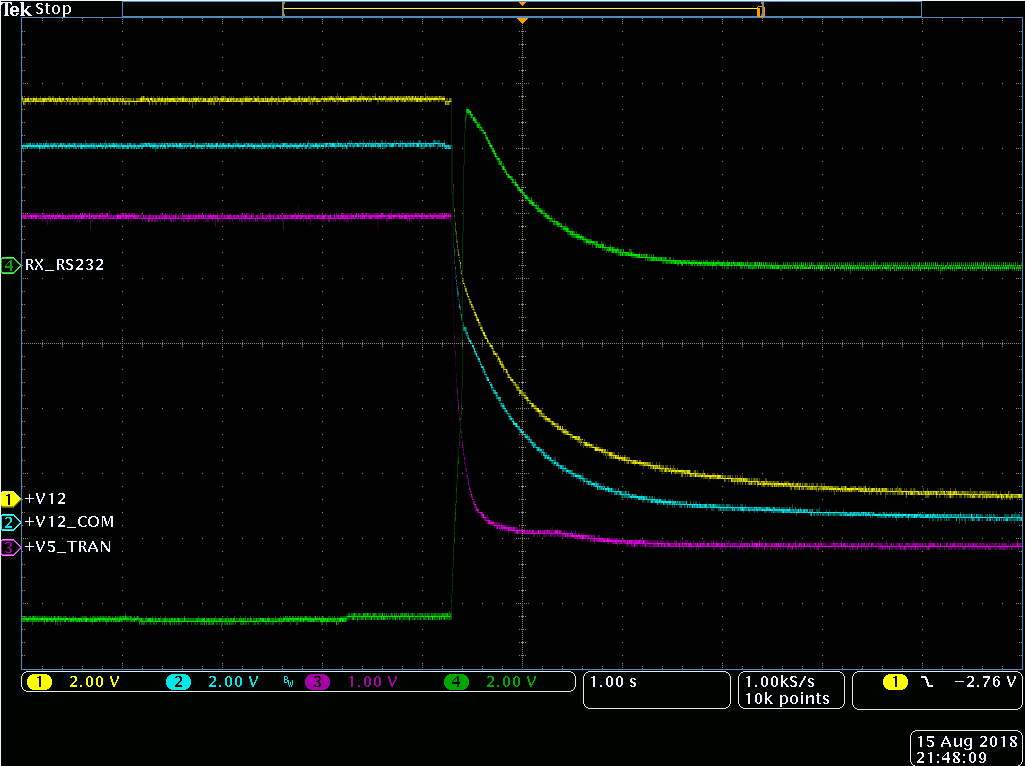This screenshot has width=1025, height=766.
Task: Click the Tek Stop acquisition status
Action: coord(37,9)
